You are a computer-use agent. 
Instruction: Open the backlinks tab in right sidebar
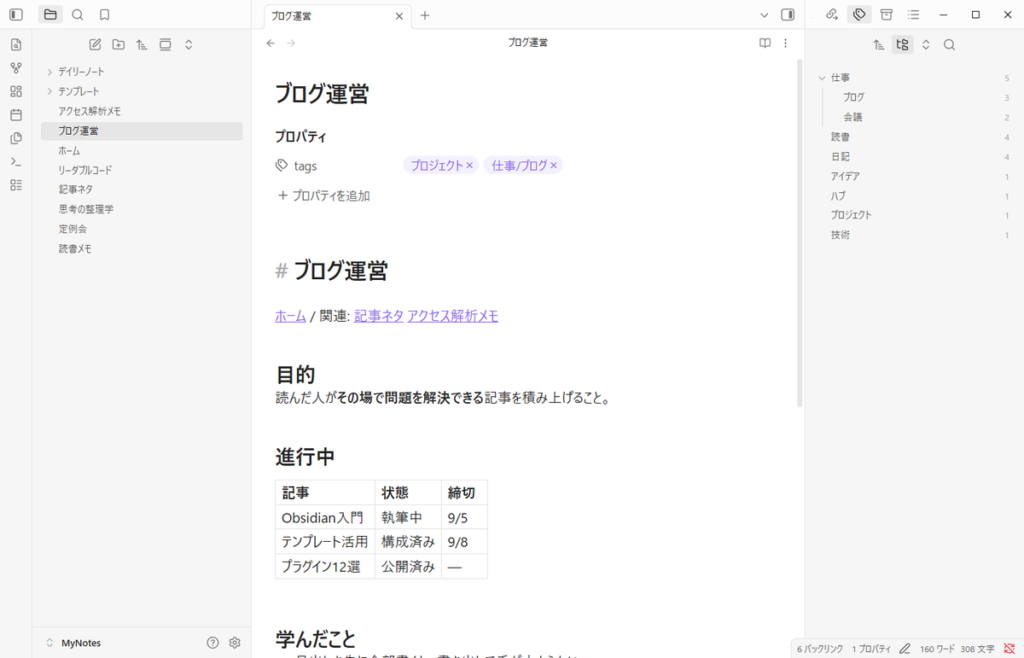point(832,14)
